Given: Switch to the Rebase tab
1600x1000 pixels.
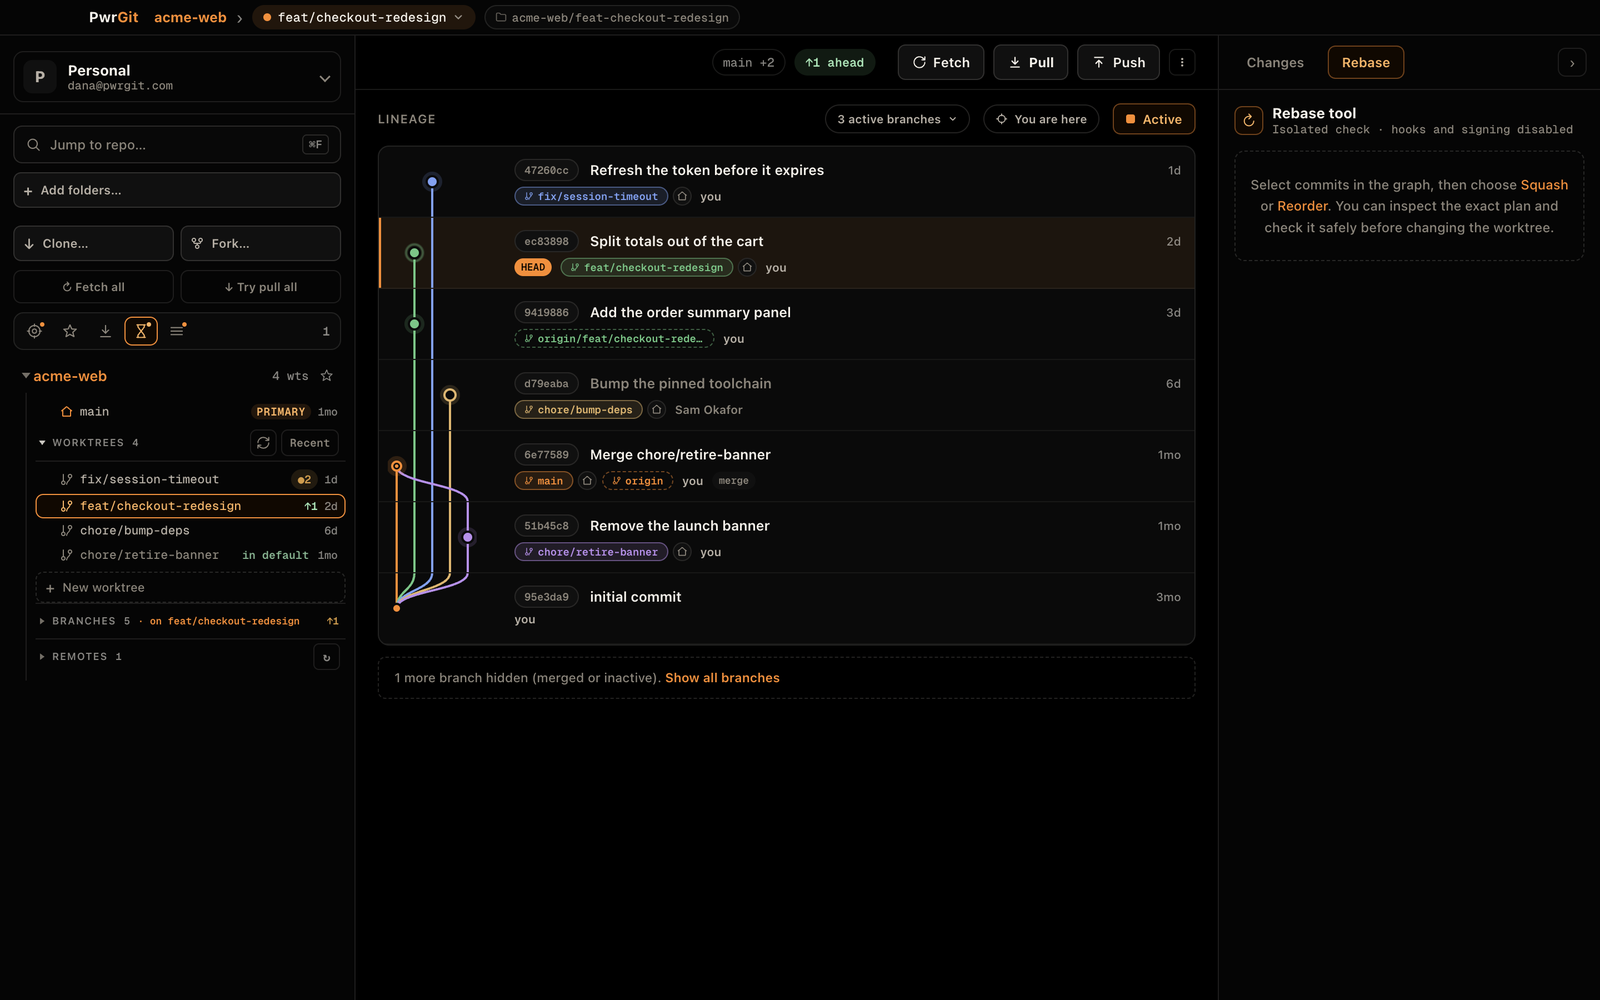Looking at the screenshot, I should click(x=1366, y=62).
